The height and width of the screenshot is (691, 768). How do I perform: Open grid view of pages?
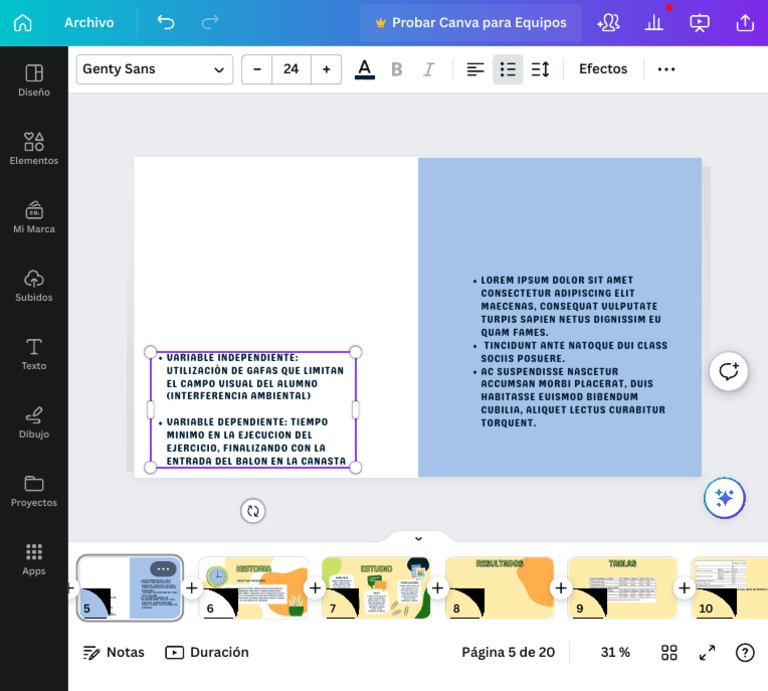[669, 652]
